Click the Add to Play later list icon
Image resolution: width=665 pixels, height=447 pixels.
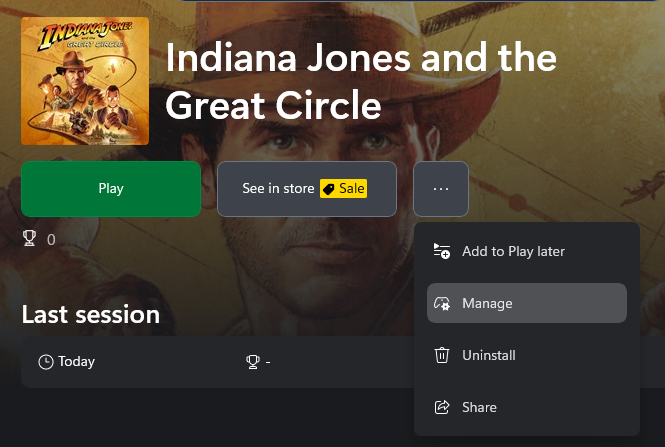click(x=442, y=251)
